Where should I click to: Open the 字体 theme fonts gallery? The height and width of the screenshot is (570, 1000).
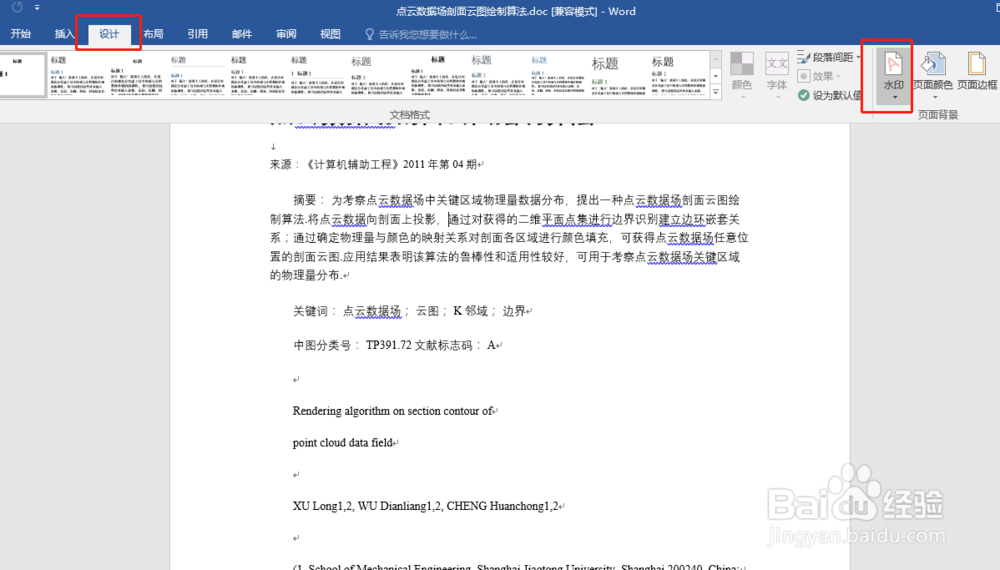pos(777,77)
